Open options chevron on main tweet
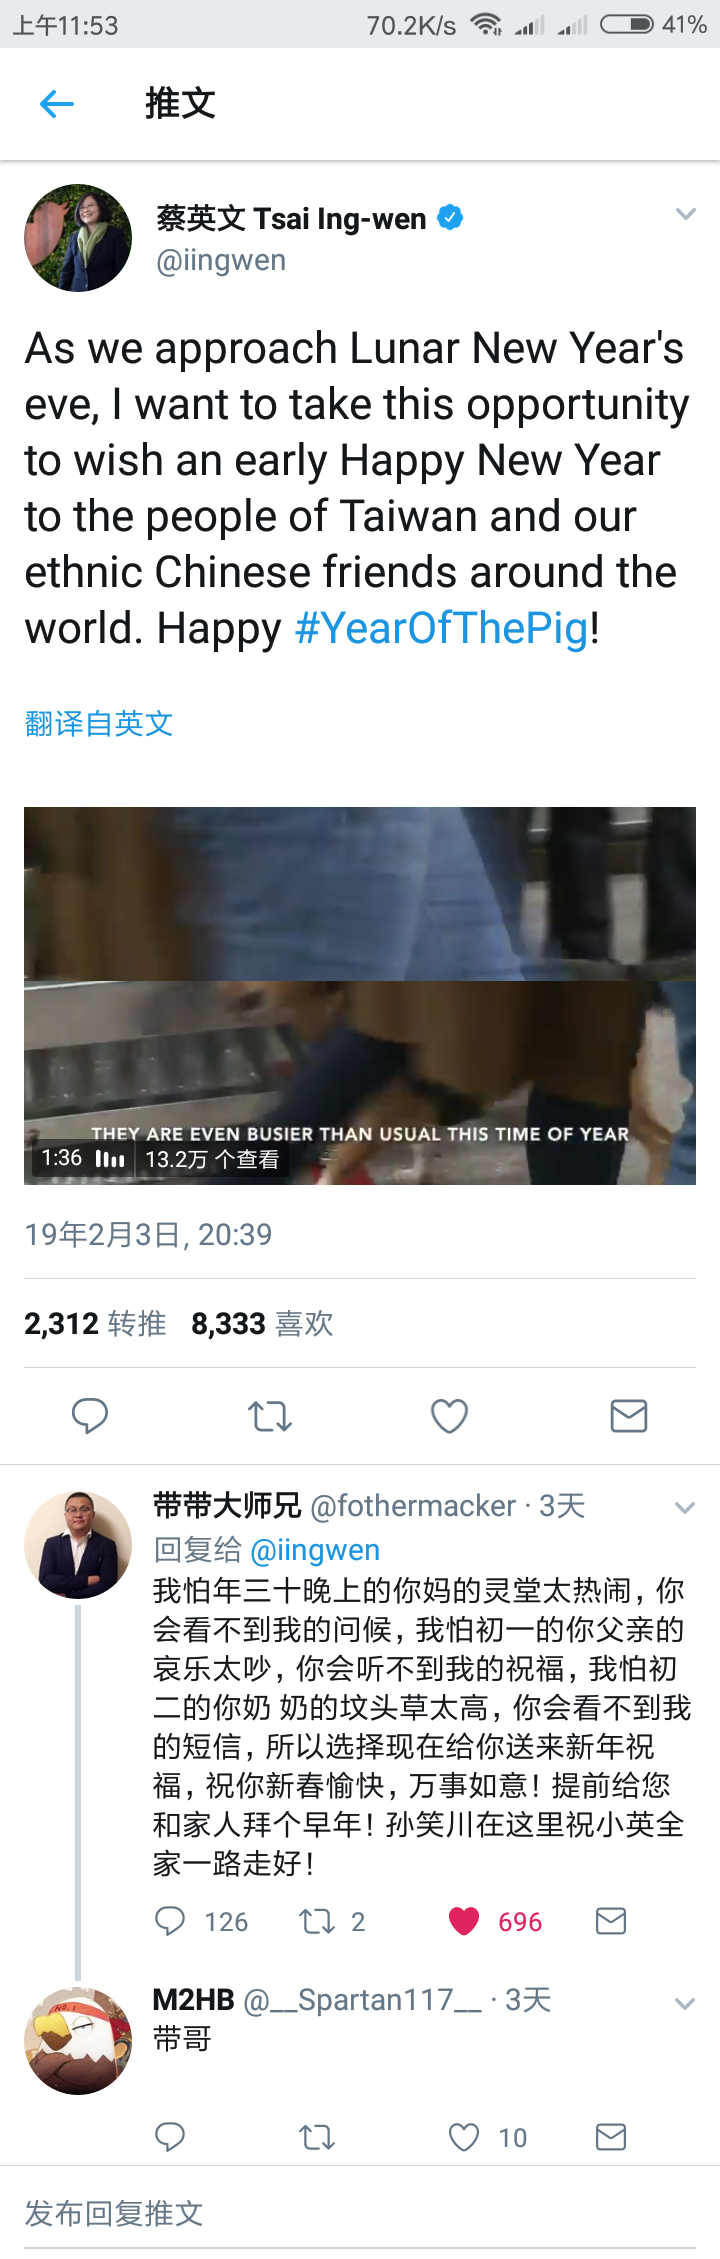The image size is (720, 2259). point(685,214)
